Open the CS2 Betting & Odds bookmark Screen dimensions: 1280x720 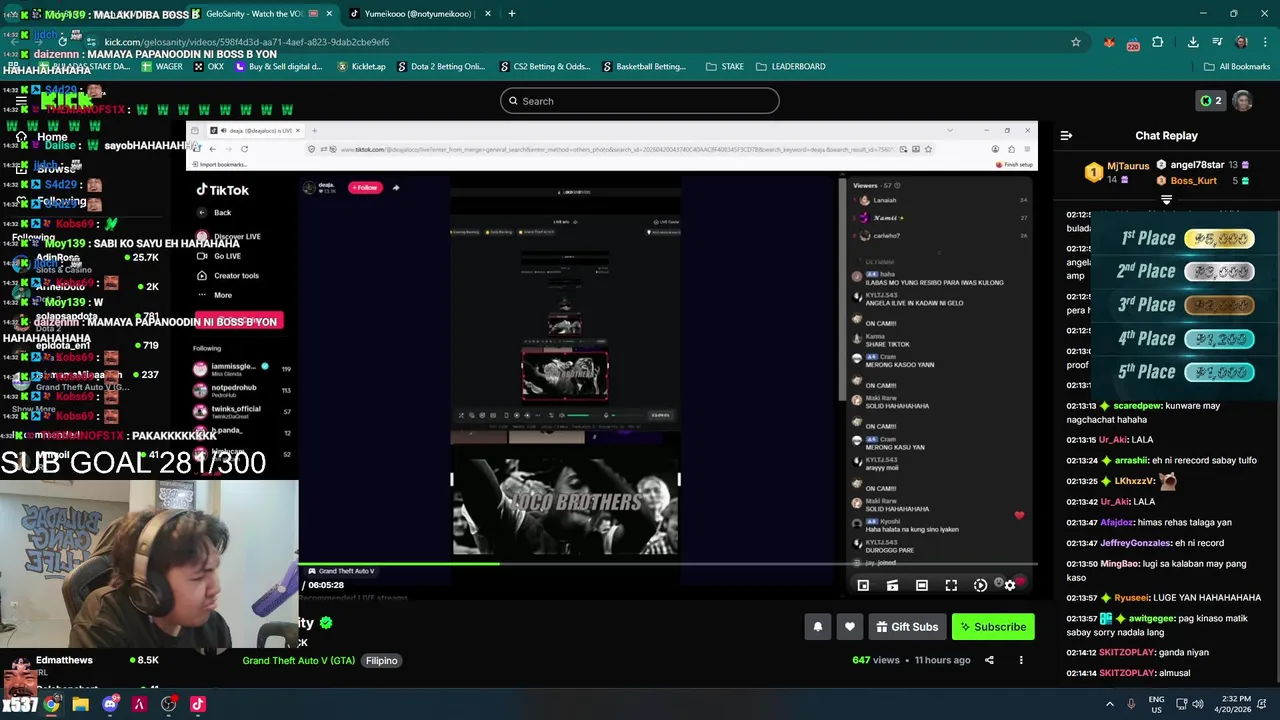tap(544, 67)
